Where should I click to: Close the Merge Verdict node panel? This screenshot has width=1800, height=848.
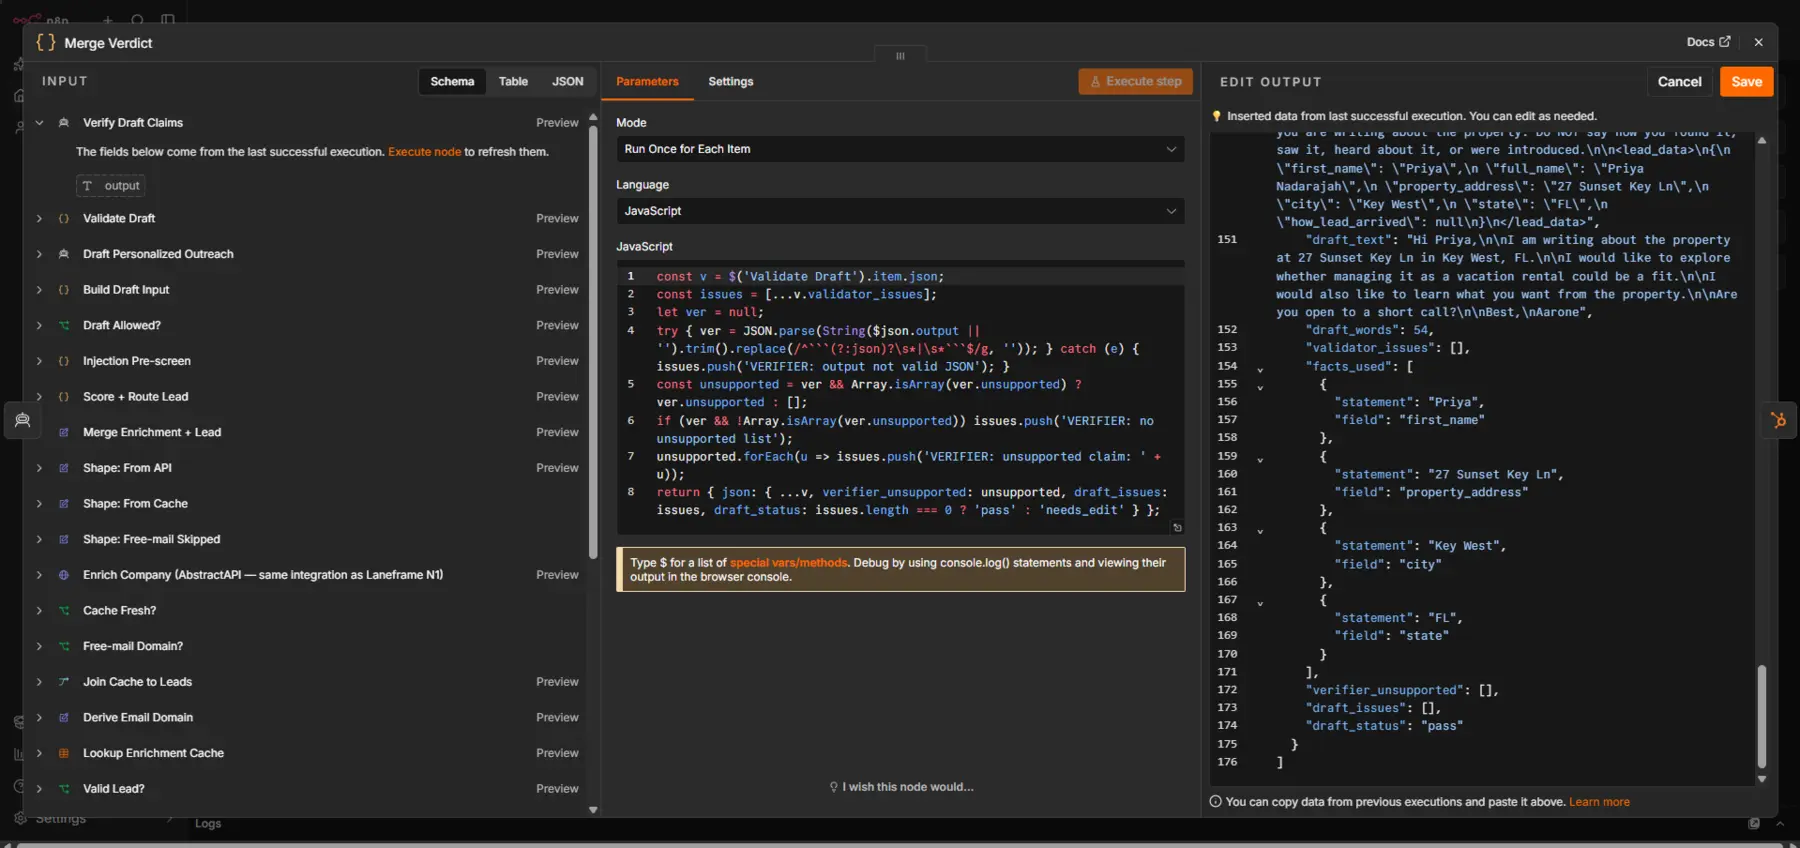pyautogui.click(x=1758, y=42)
